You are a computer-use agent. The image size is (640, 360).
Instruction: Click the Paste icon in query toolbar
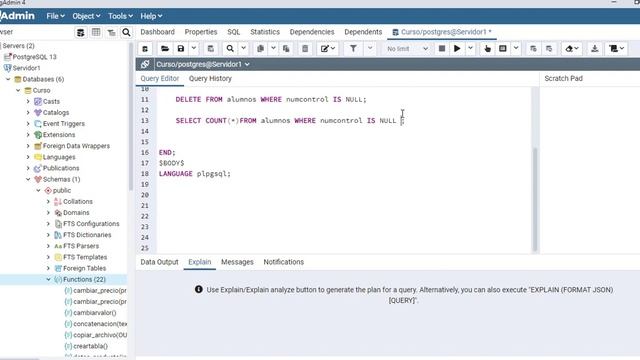coord(286,49)
